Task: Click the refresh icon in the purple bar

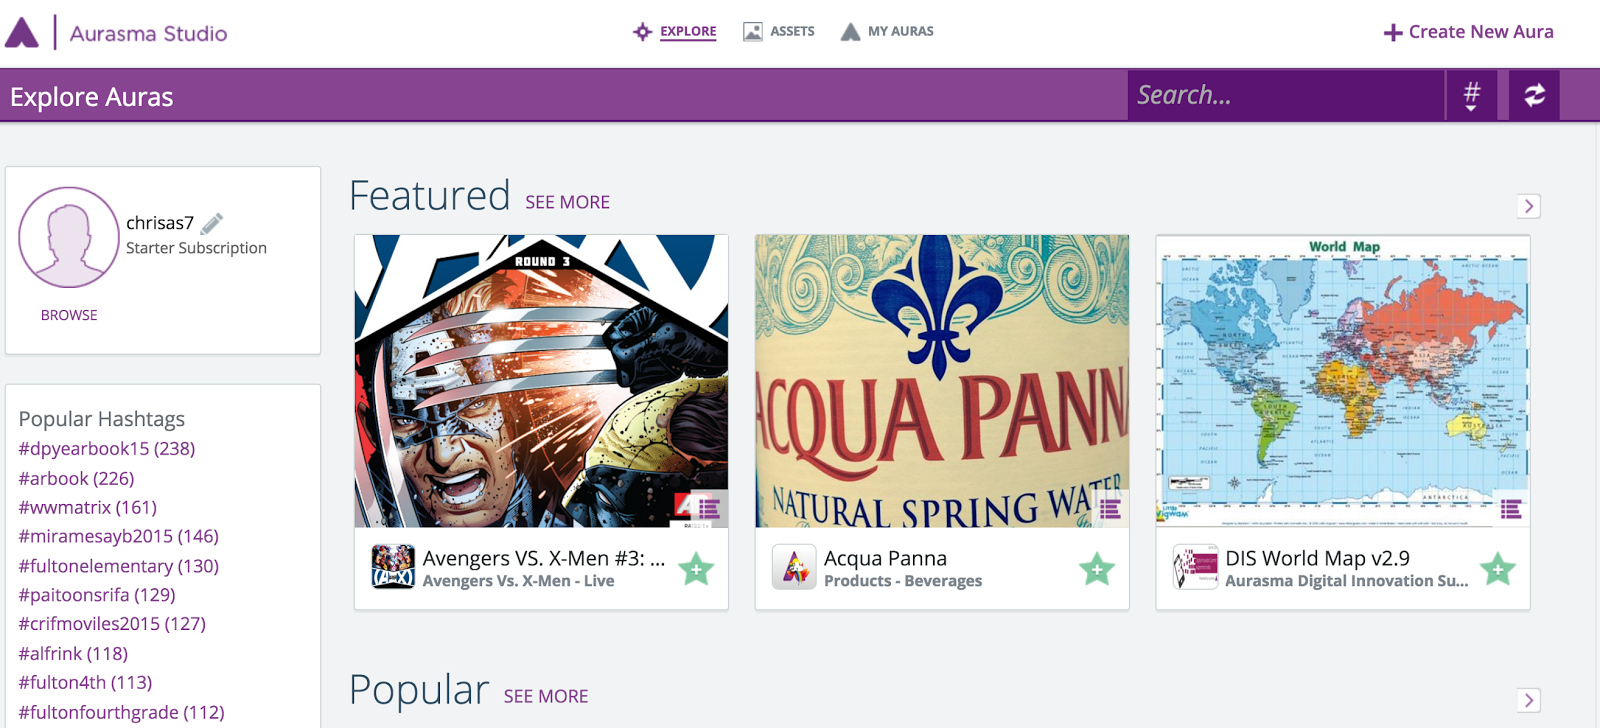Action: [x=1533, y=95]
